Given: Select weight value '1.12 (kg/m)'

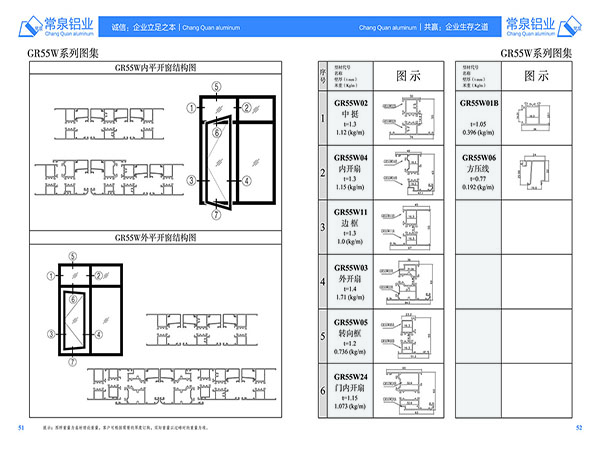Looking at the screenshot, I should 350,133.
